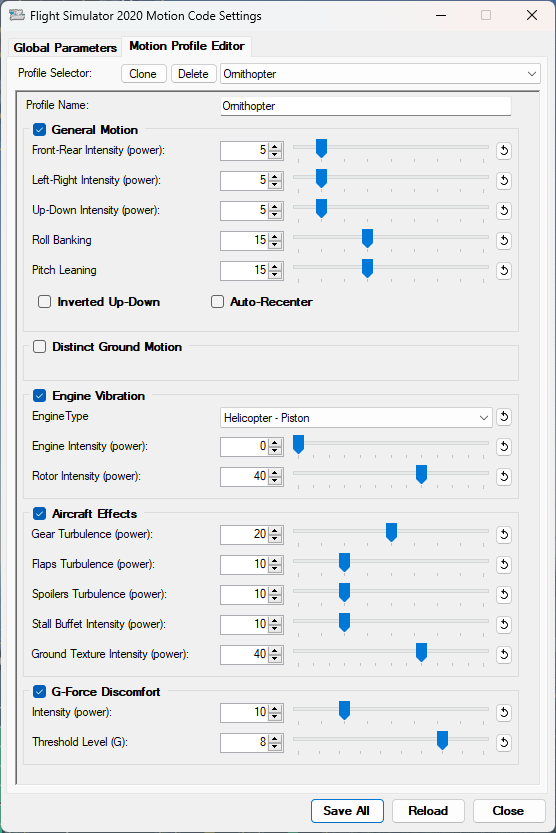This screenshot has height=833, width=556.
Task: Save All settings
Action: click(x=347, y=811)
